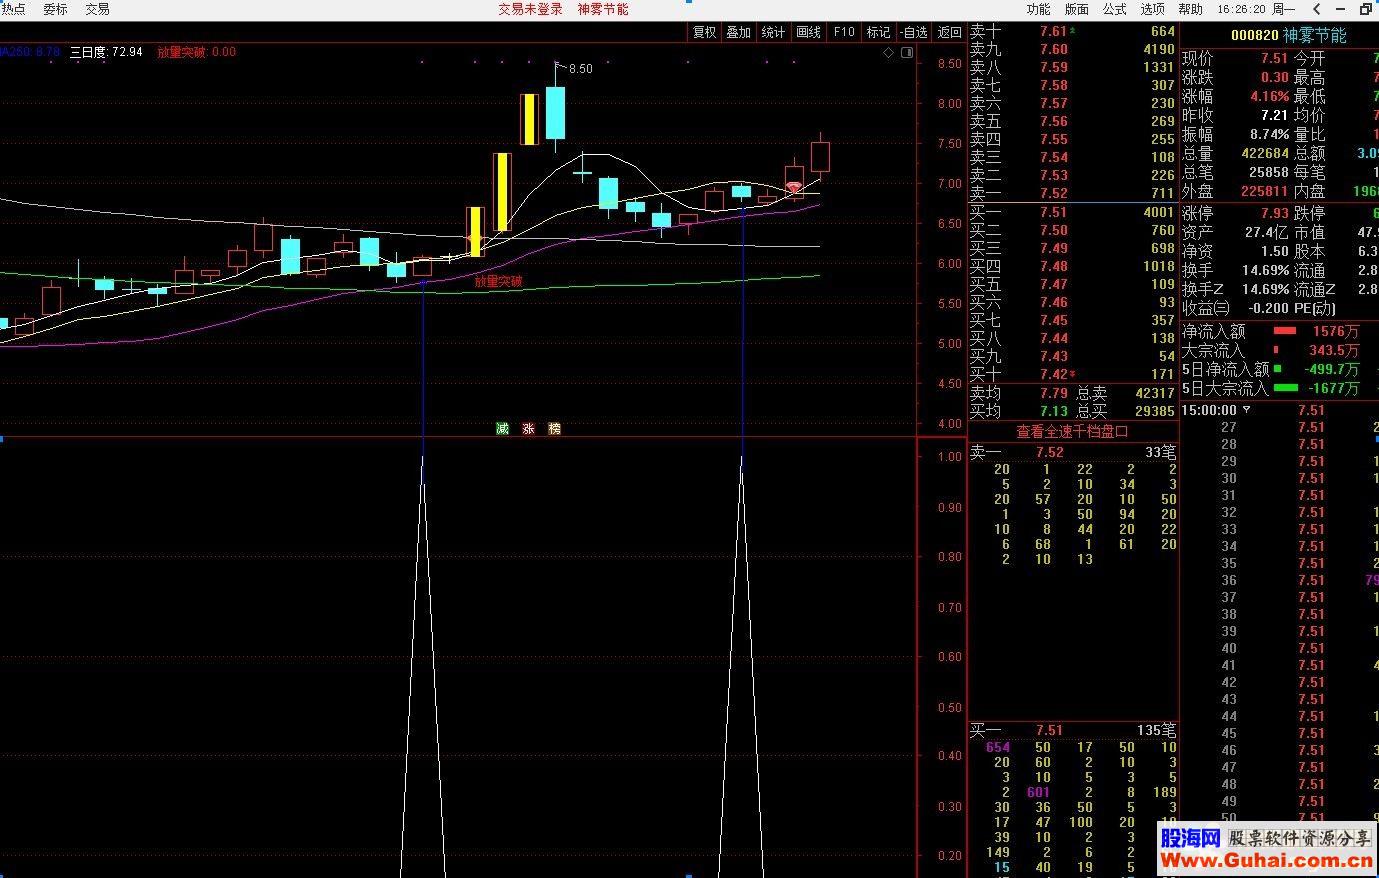Click 总买 total 29385
Viewport: 1379px width, 878px height.
[x=1154, y=411]
